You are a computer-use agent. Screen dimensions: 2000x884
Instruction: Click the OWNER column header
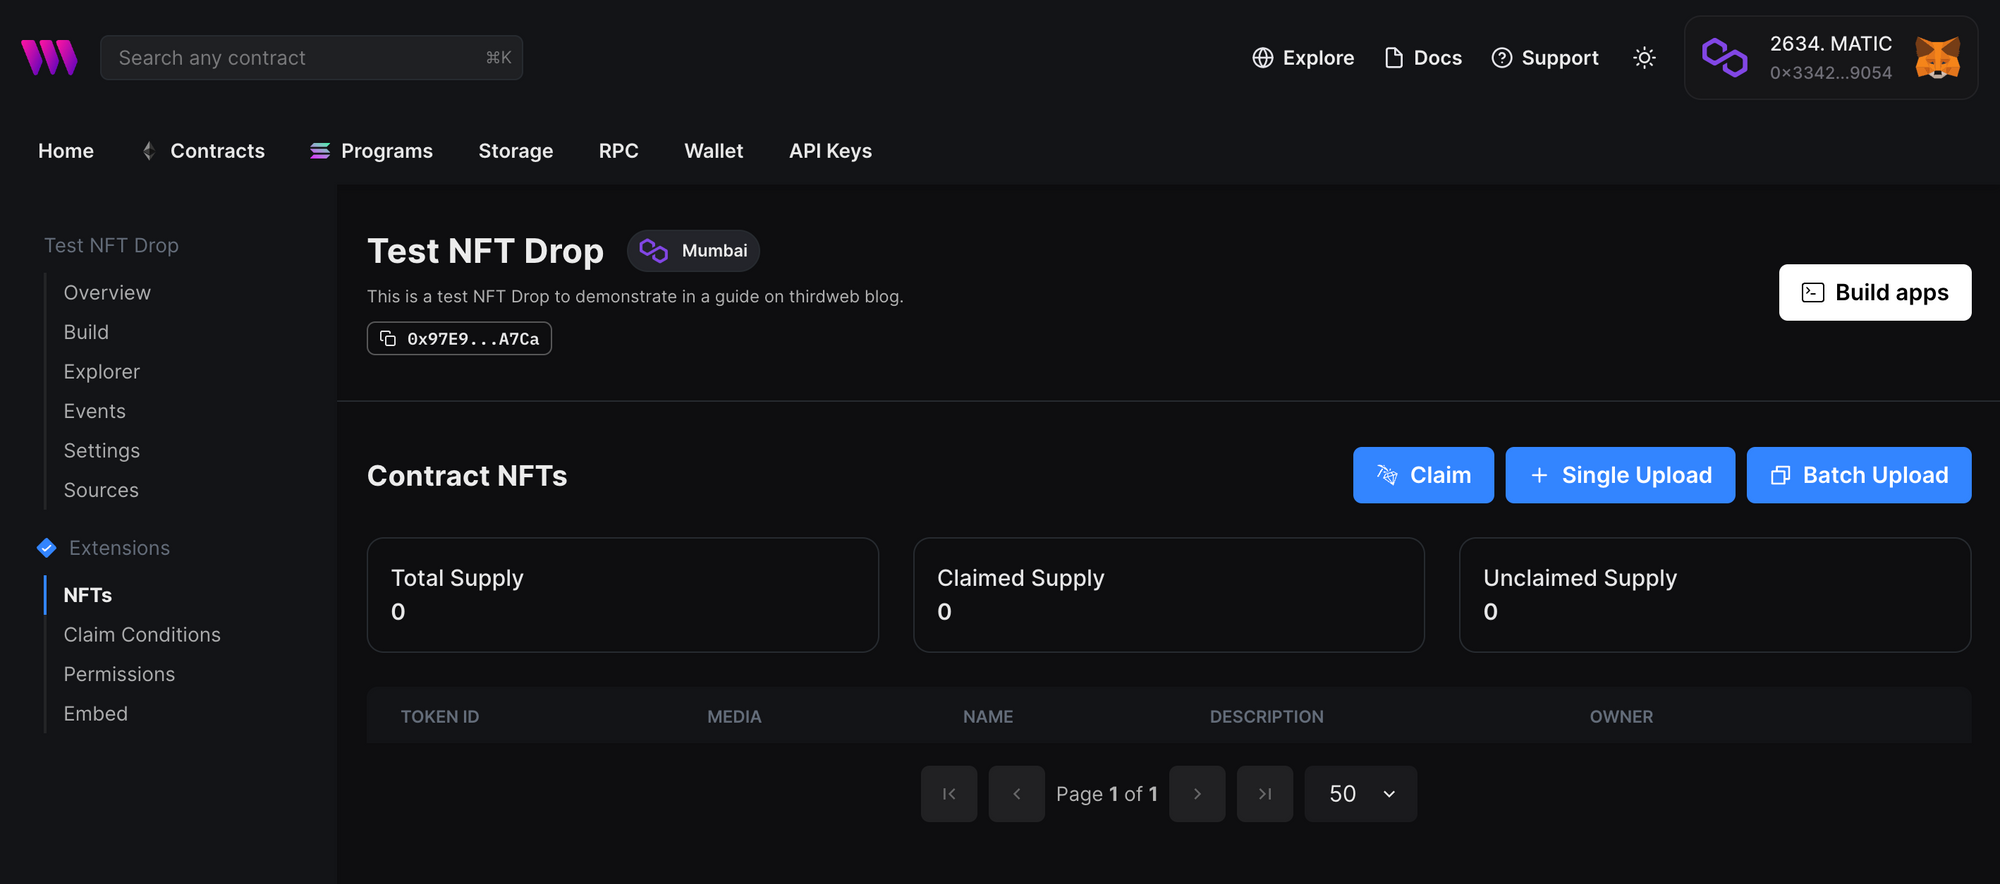[1621, 717]
